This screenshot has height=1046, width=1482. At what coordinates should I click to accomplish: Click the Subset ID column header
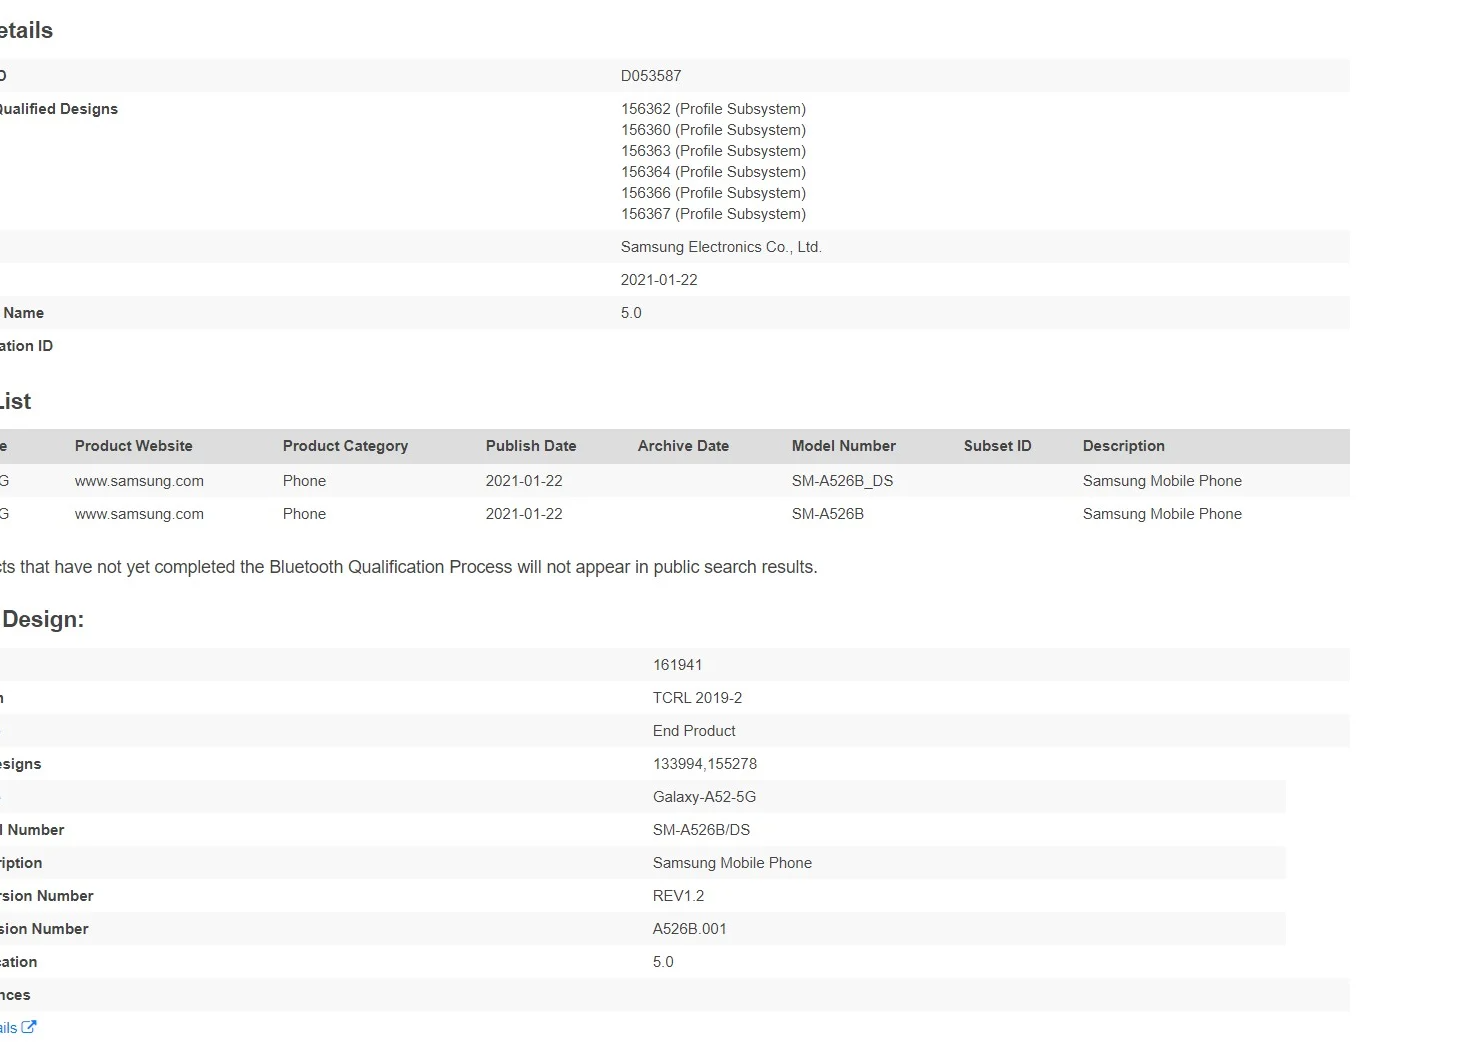pyautogui.click(x=997, y=446)
